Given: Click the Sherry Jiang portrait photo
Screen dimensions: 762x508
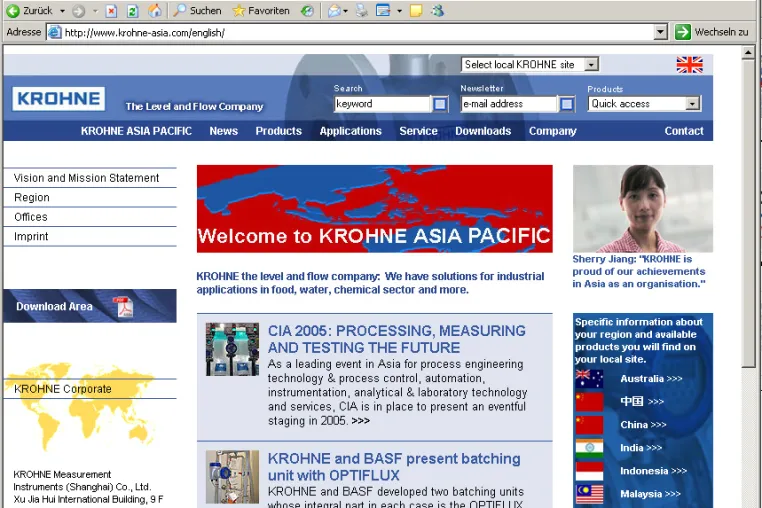Looking at the screenshot, I should 642,209.
